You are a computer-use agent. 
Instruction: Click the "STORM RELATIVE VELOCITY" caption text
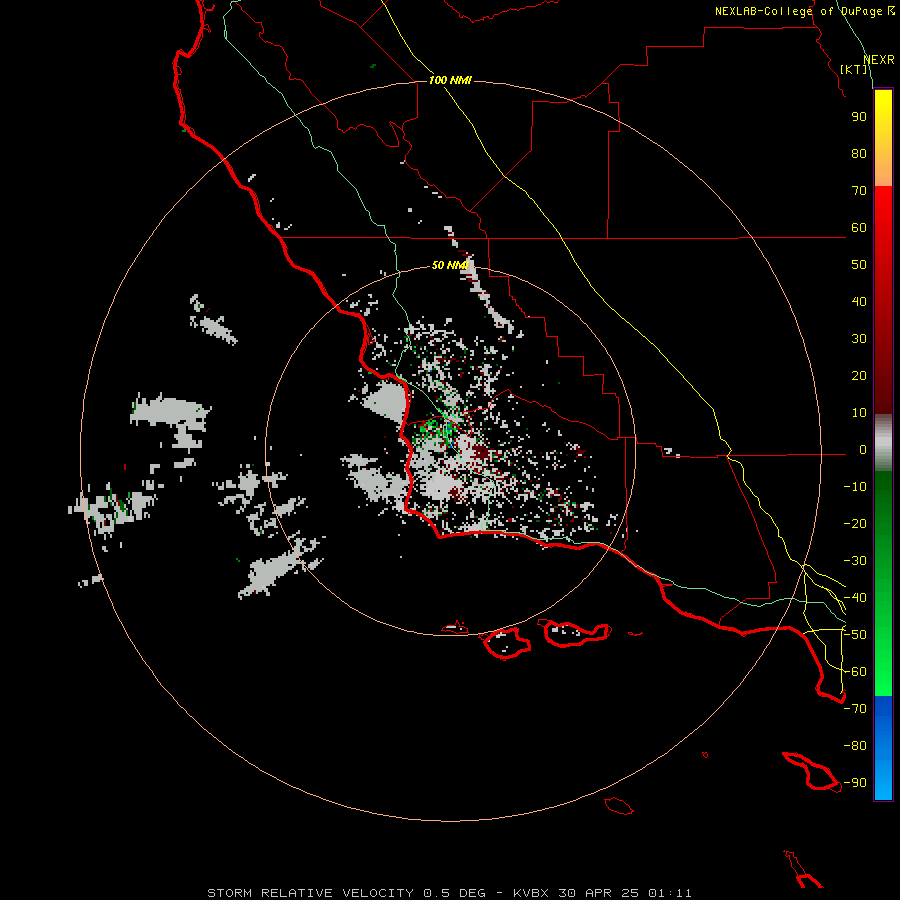[x=311, y=893]
